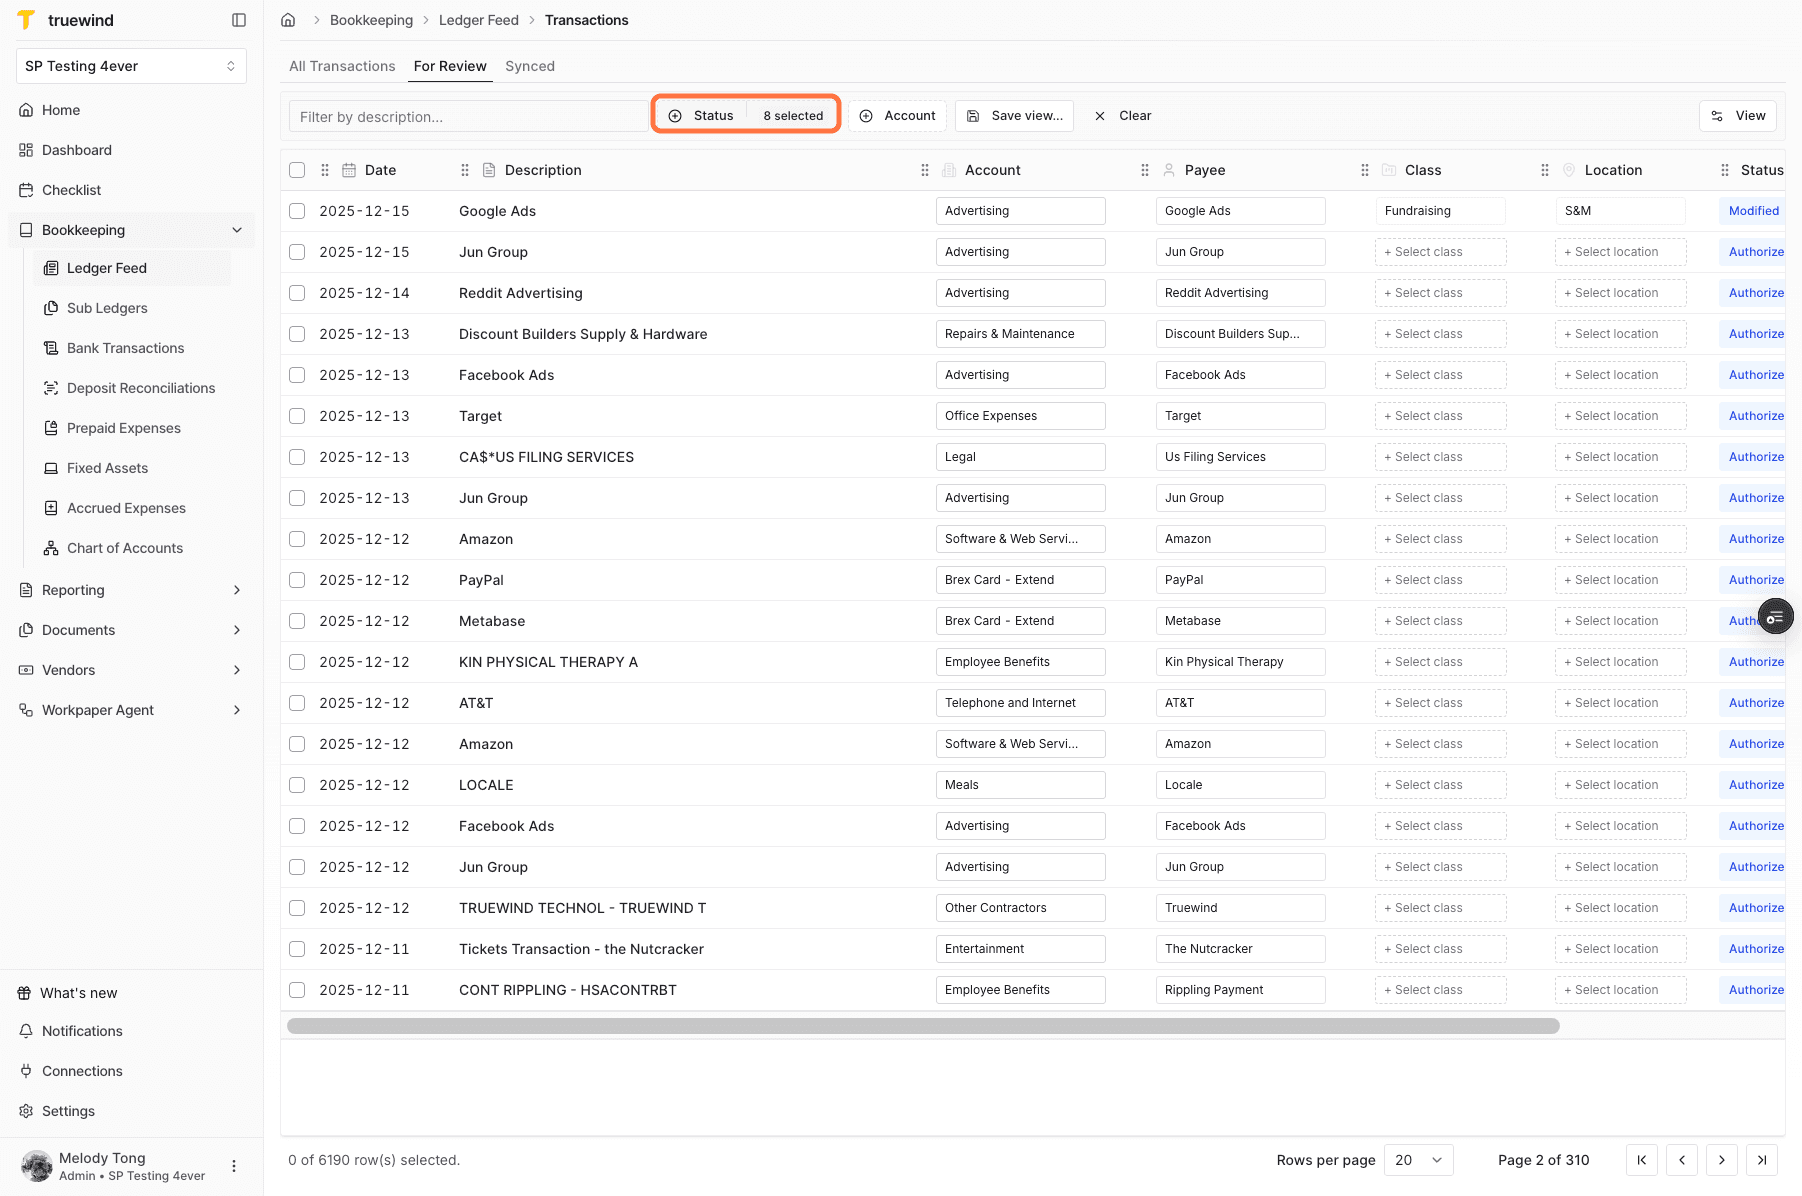Open Prepaid Expenses in sidebar

132,428
